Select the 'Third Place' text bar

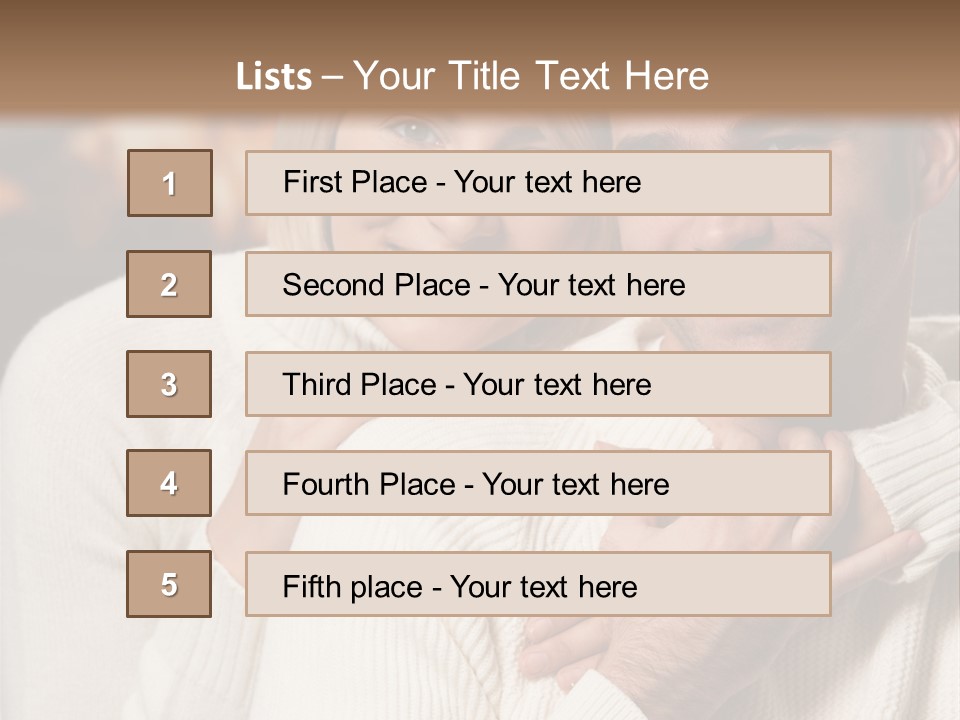[x=538, y=384]
